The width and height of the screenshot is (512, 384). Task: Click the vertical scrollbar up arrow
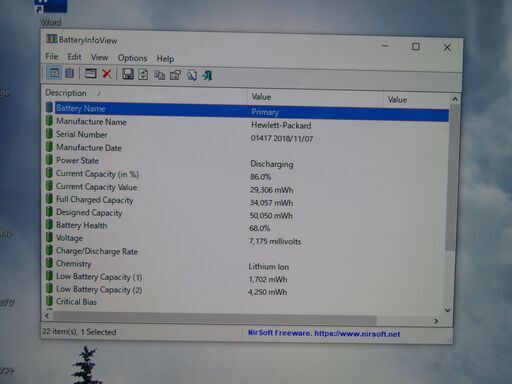click(455, 99)
